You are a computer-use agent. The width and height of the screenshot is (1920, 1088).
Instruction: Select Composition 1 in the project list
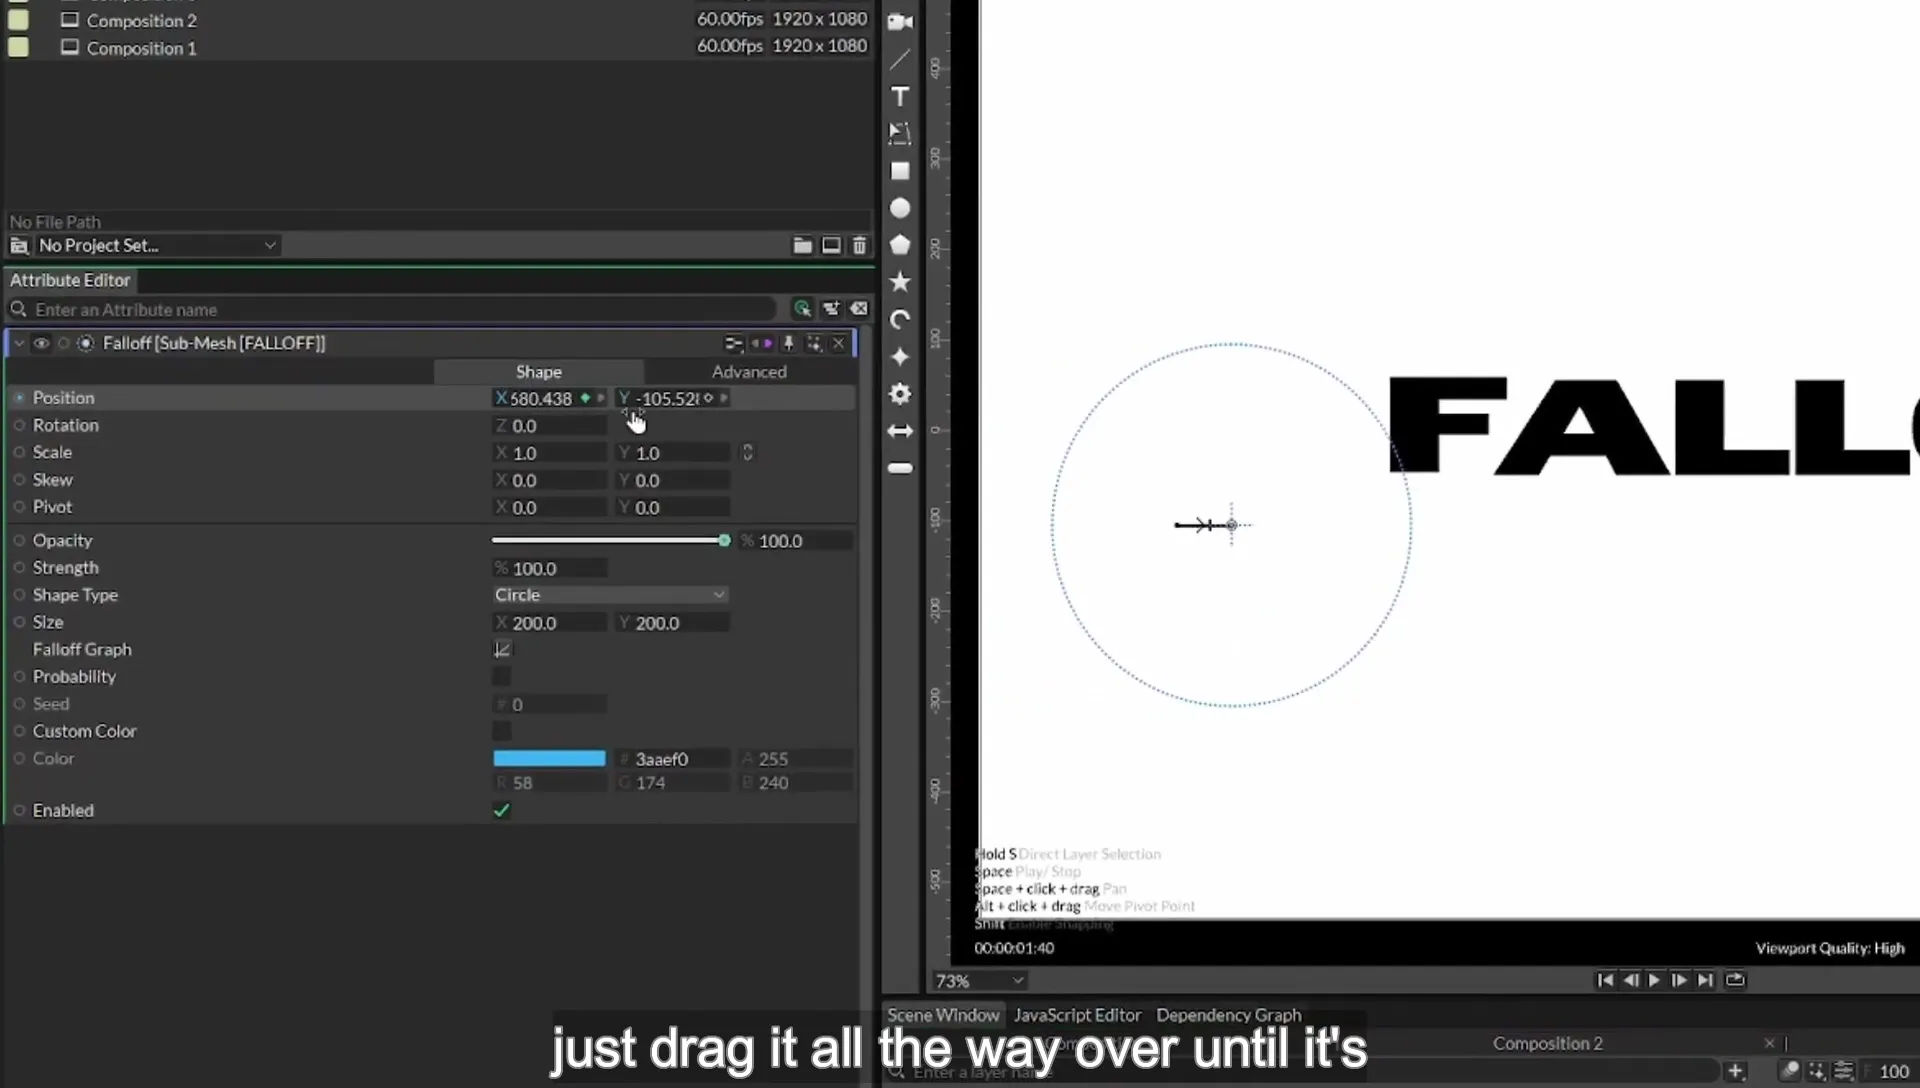pyautogui.click(x=141, y=47)
